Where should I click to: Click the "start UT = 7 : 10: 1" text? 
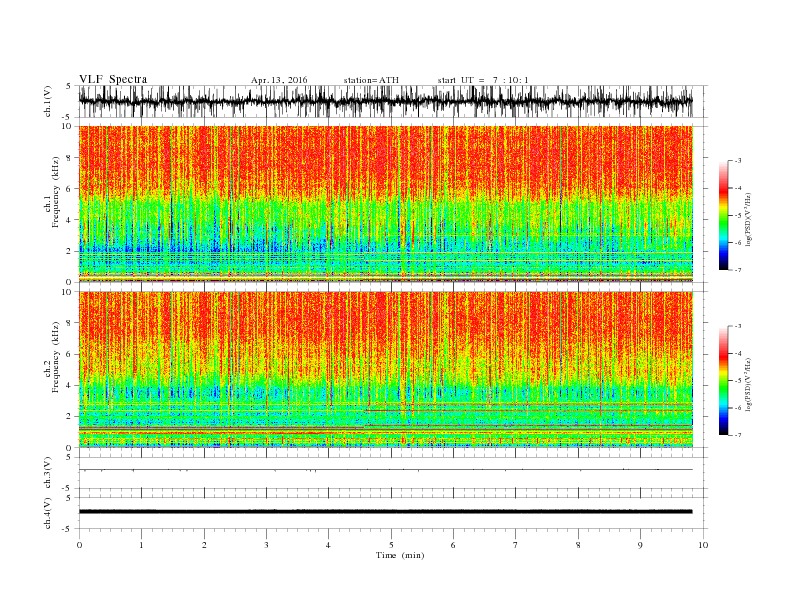(483, 80)
